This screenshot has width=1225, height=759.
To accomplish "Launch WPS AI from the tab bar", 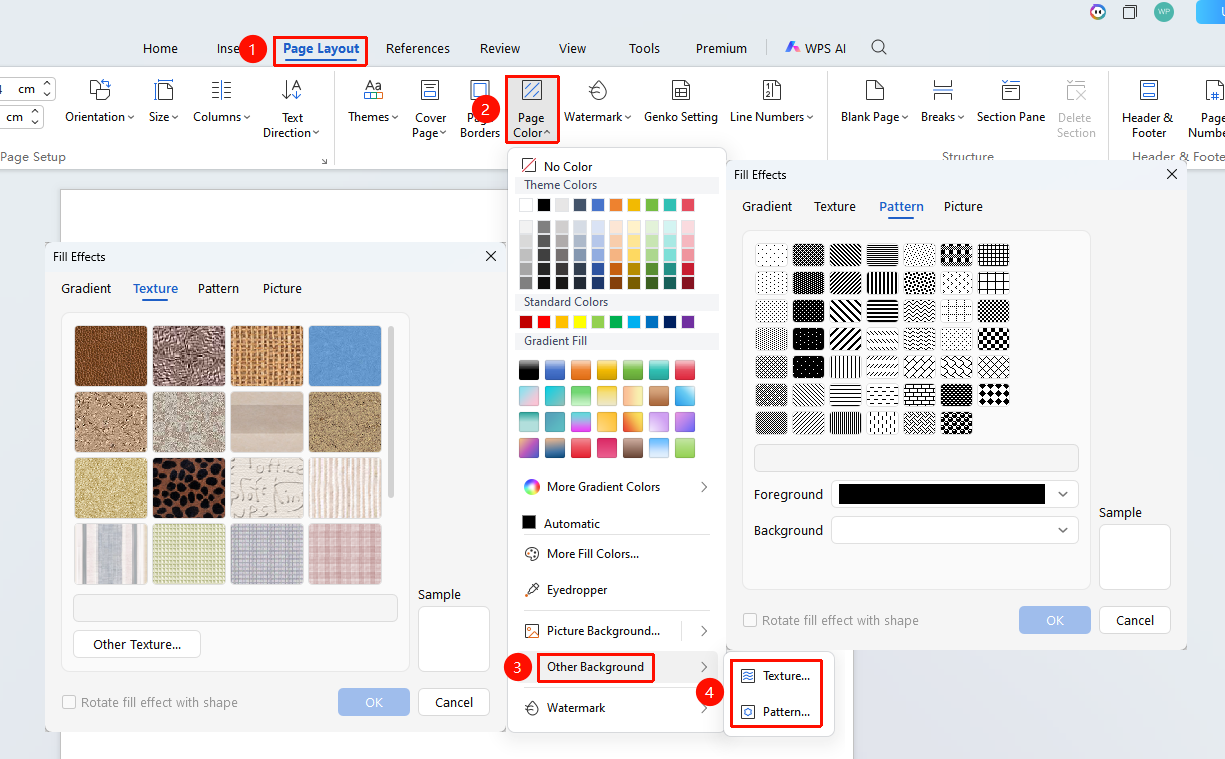I will coord(816,48).
